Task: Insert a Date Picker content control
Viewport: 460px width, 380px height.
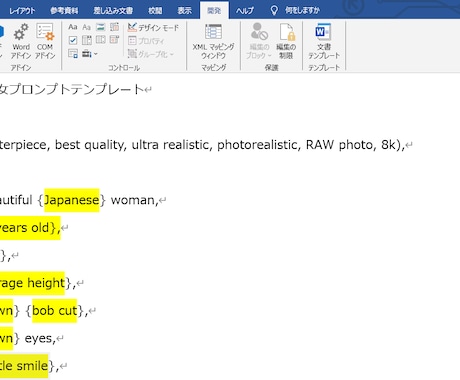Action: coord(114,40)
